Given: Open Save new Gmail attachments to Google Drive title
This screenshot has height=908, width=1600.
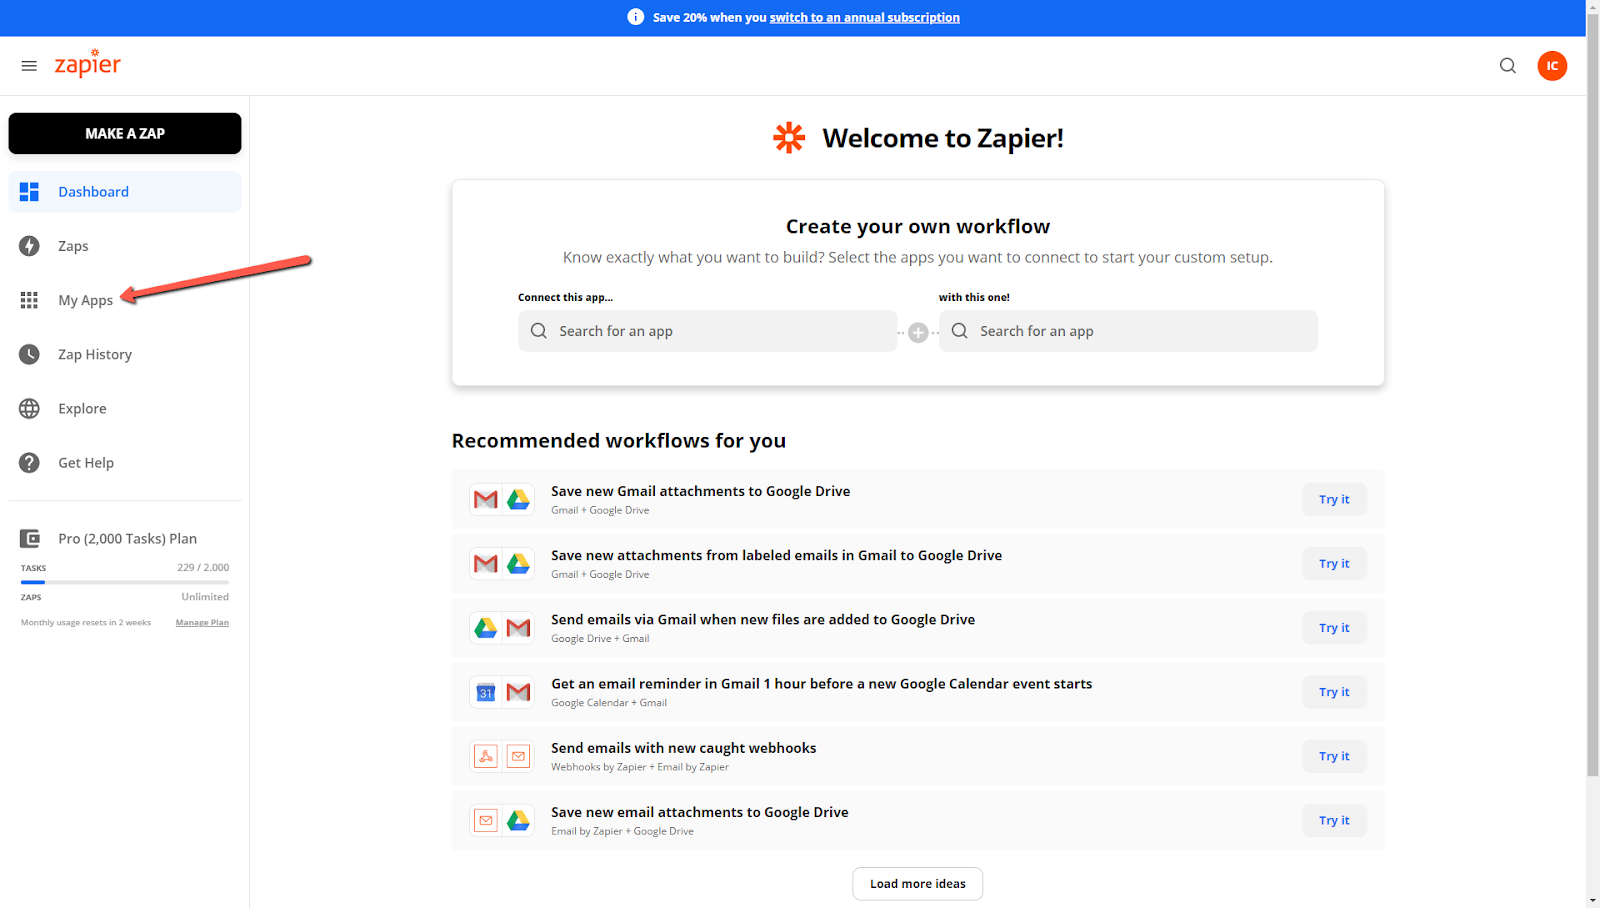Looking at the screenshot, I should 700,491.
